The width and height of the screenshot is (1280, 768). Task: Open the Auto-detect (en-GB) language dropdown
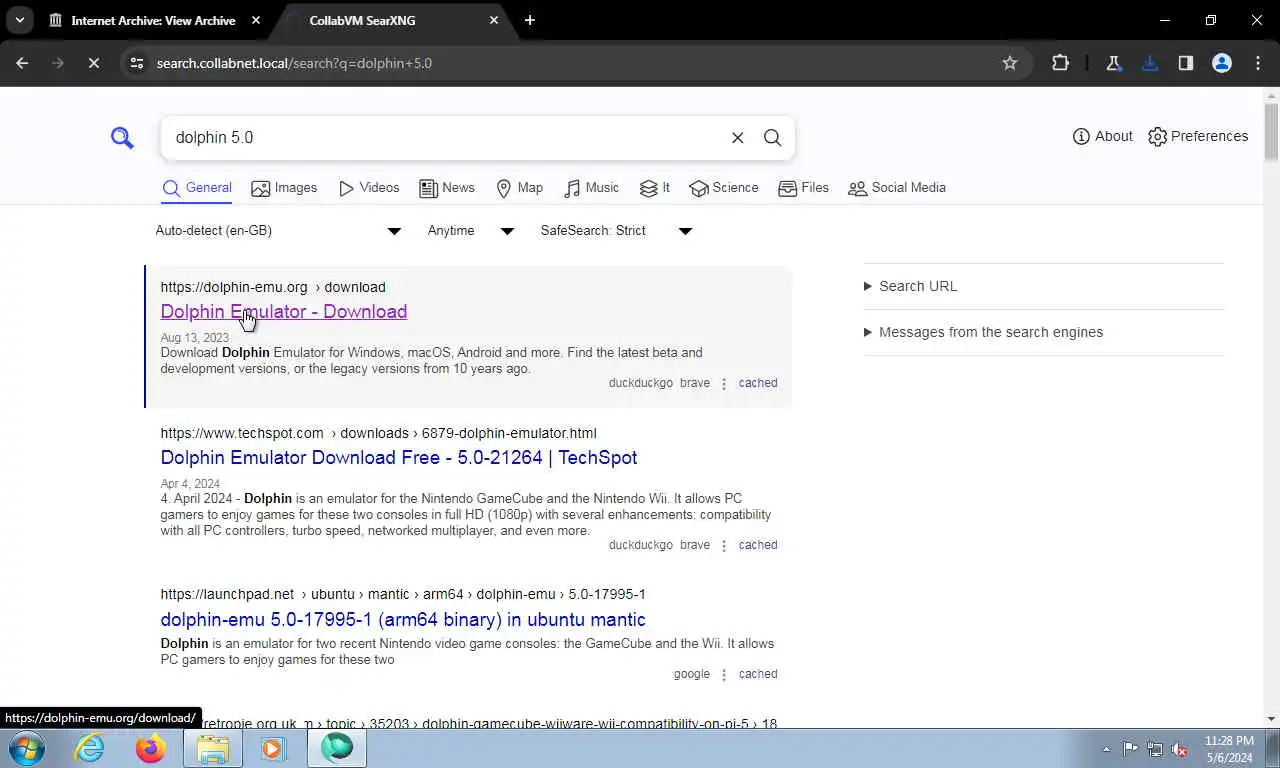(278, 231)
